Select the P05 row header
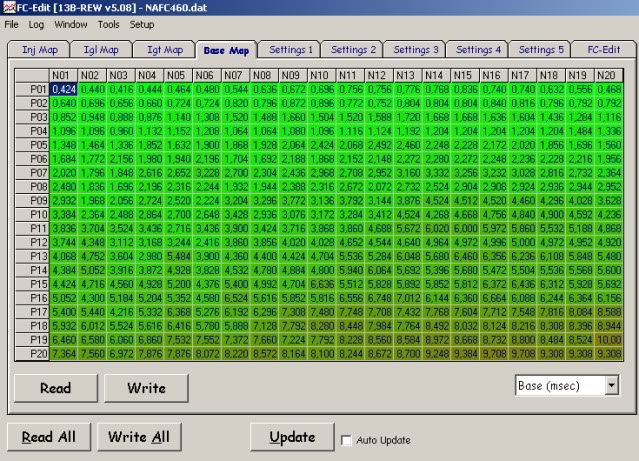 click(32, 145)
